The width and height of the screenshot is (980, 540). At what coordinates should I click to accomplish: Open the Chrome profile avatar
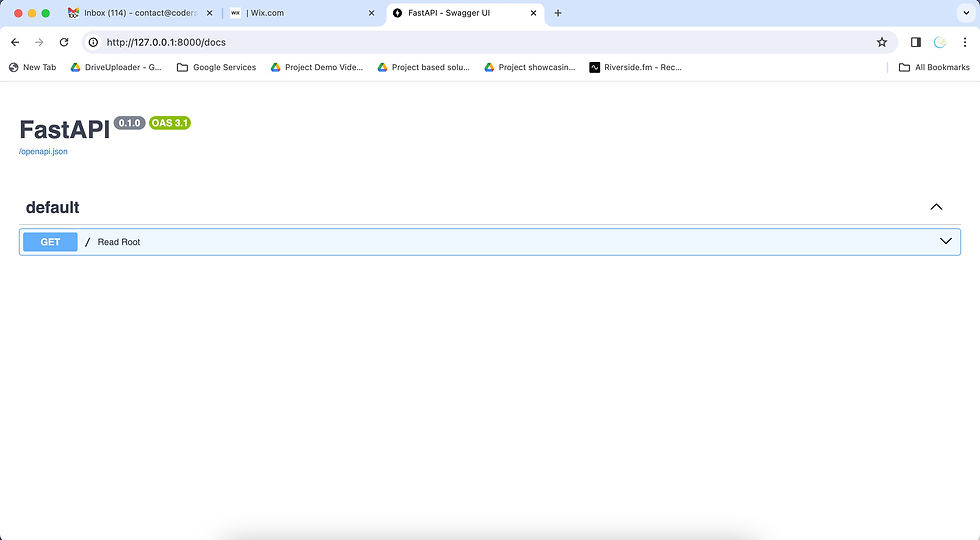pos(939,42)
